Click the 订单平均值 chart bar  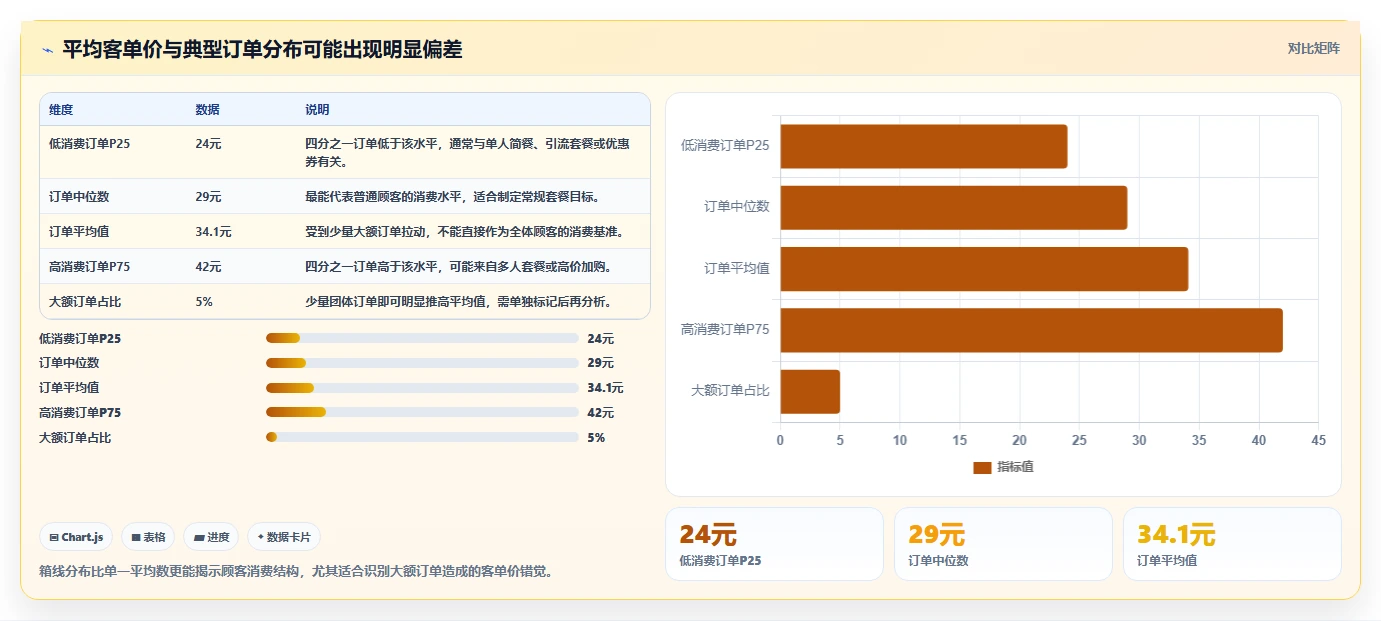click(x=984, y=269)
